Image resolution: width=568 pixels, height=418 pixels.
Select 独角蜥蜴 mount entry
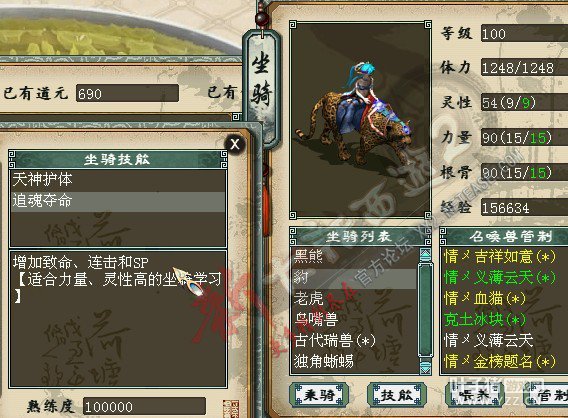[354, 361]
